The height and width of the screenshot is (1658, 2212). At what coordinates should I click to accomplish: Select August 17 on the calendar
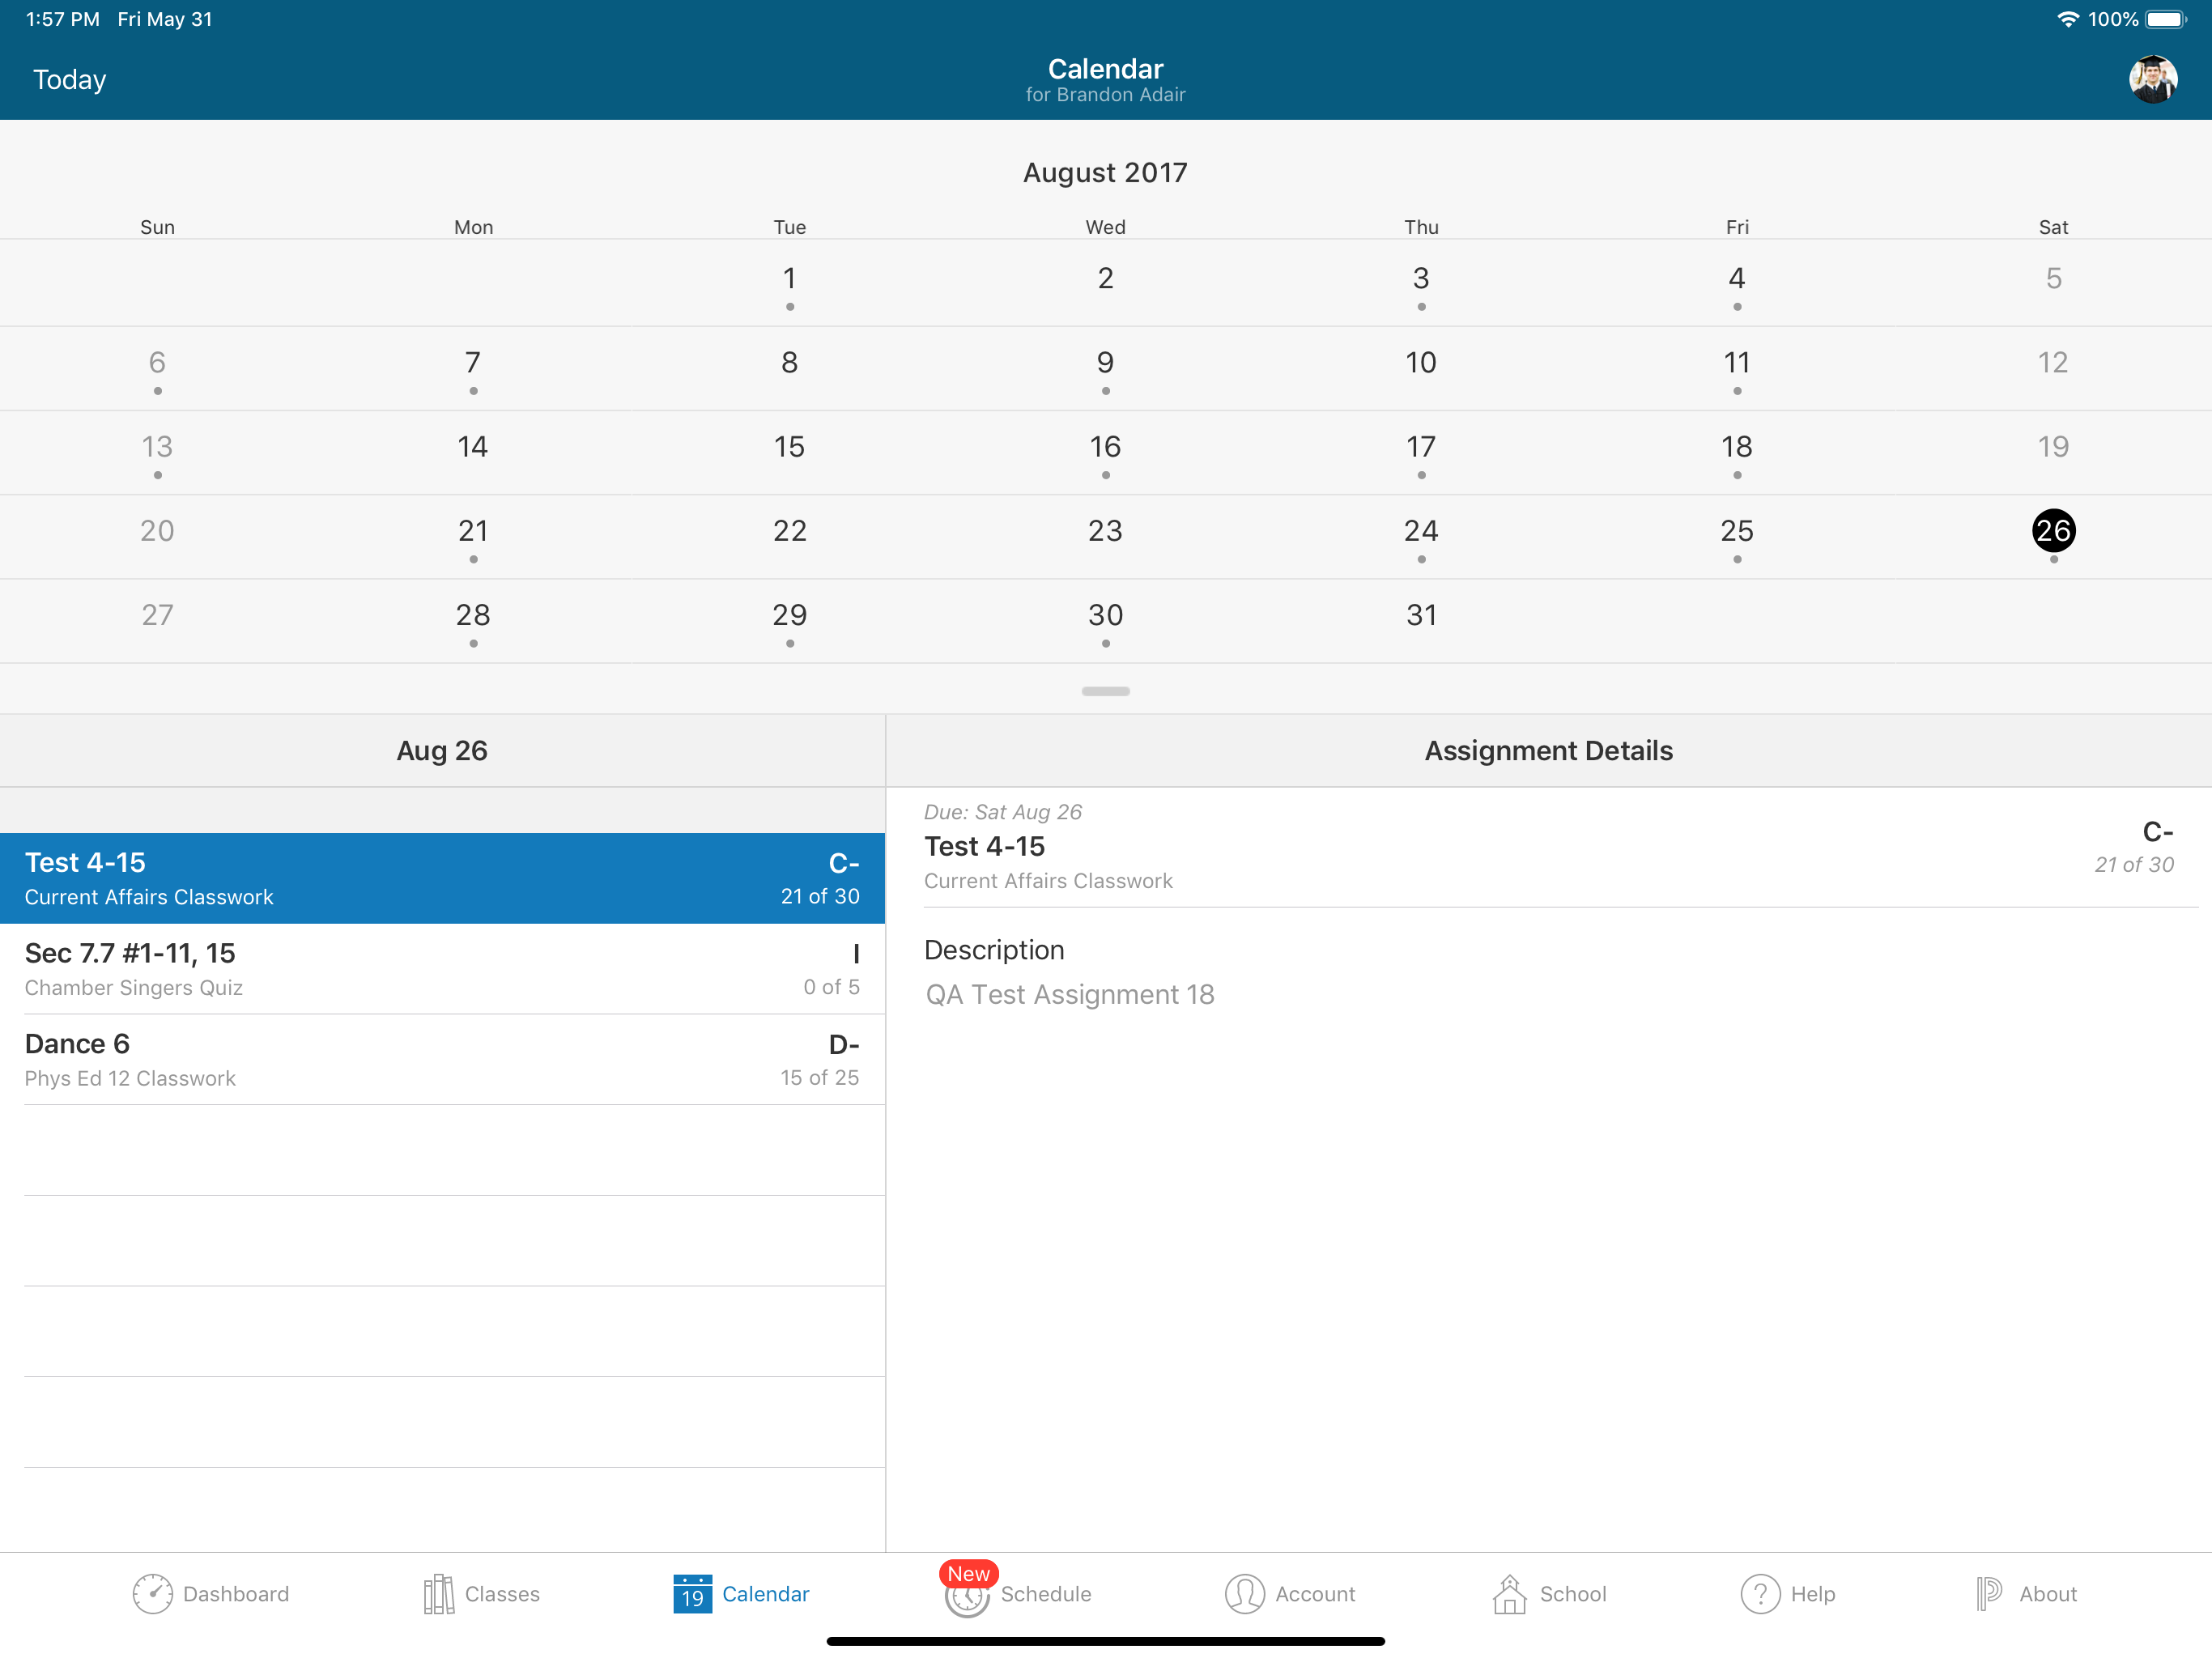click(1421, 447)
